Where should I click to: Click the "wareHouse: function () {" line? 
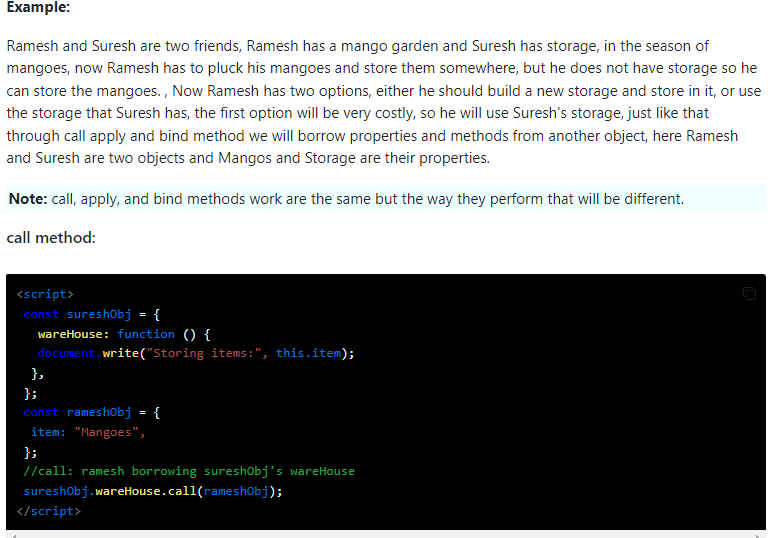[124, 334]
